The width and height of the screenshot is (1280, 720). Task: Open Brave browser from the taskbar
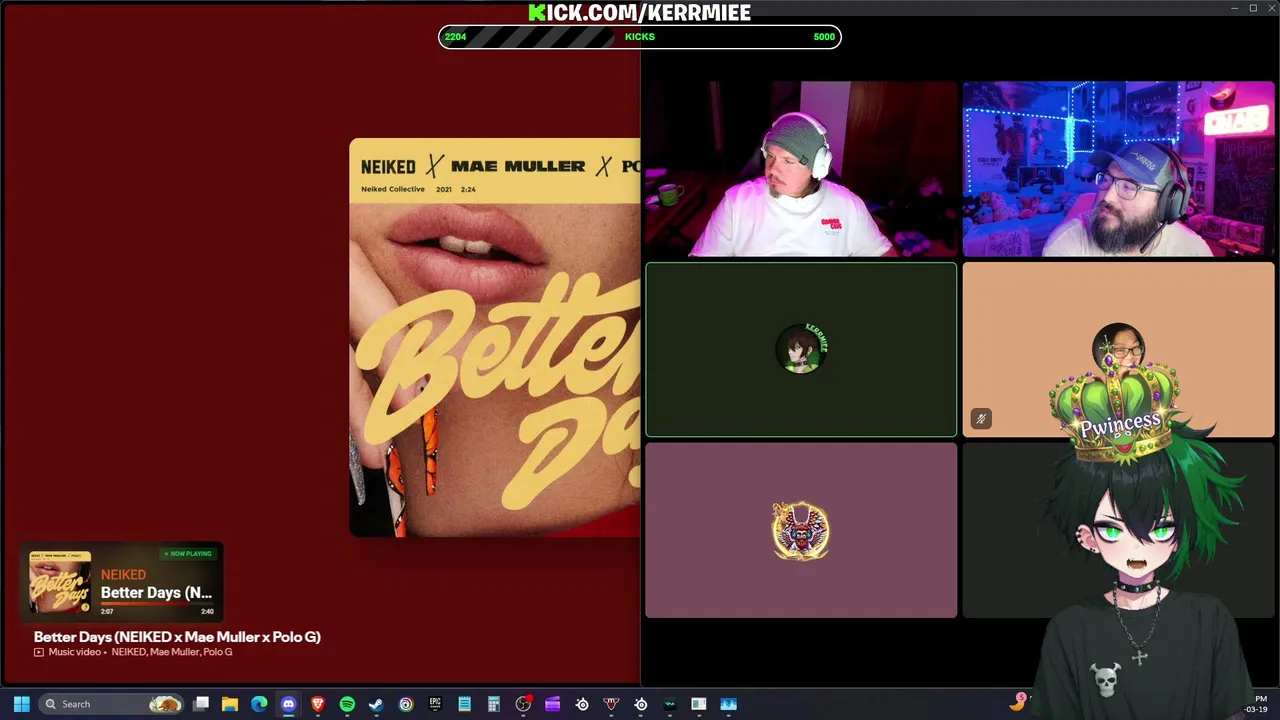318,704
